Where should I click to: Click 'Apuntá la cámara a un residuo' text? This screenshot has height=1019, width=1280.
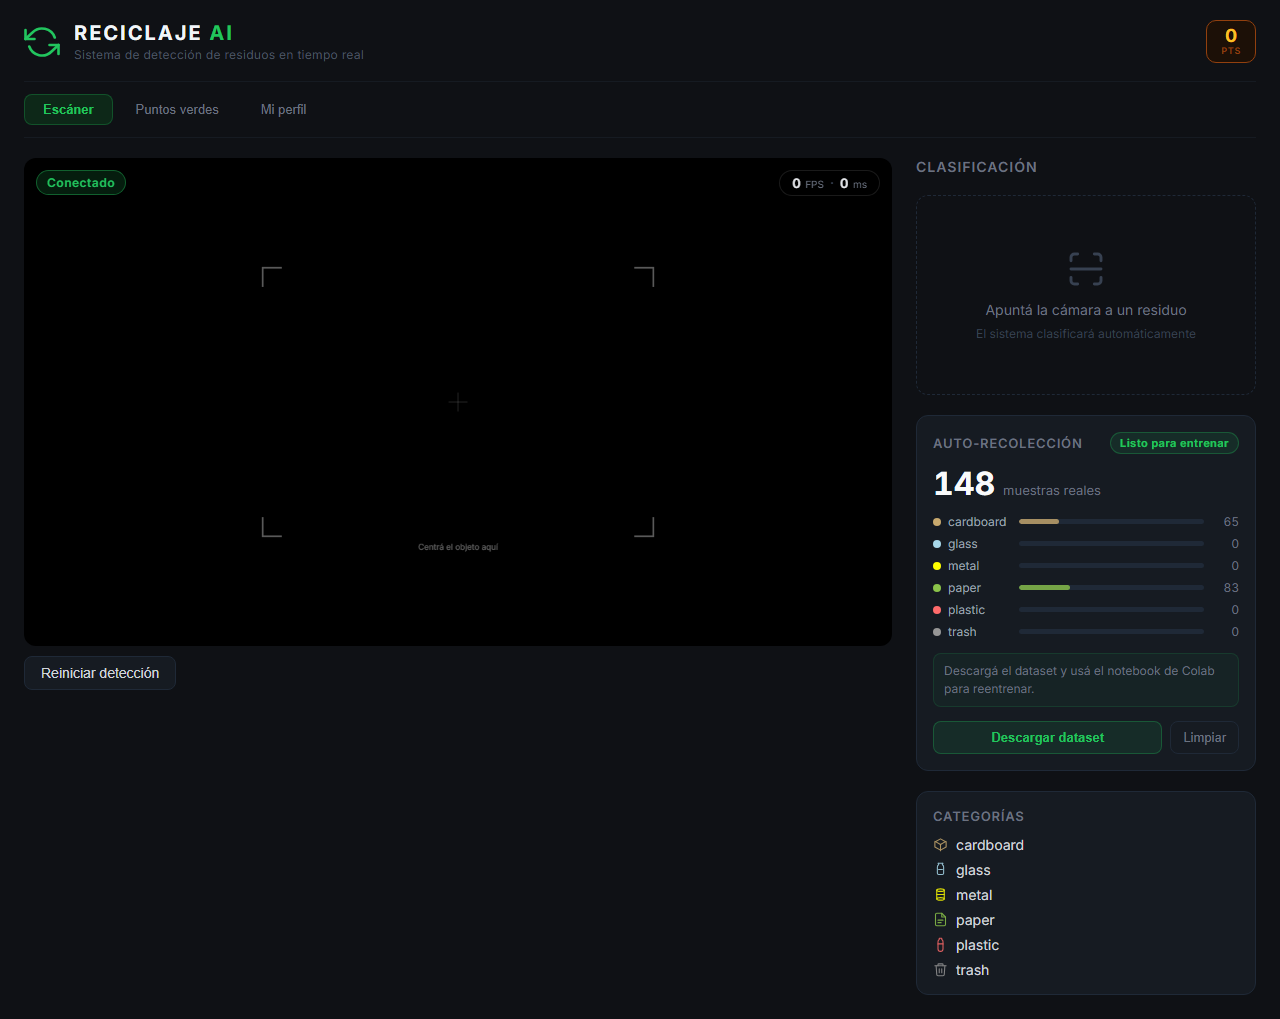[x=1086, y=310]
